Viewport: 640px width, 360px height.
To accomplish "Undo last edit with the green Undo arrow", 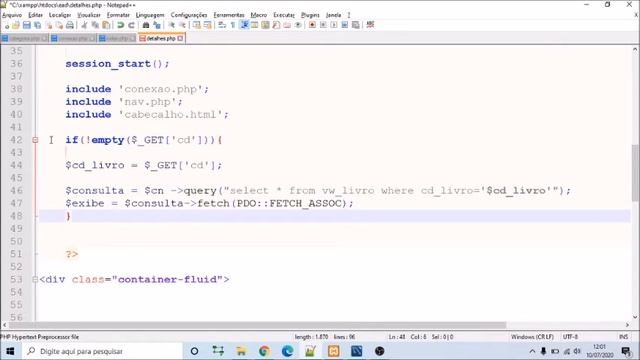I will (120, 25).
